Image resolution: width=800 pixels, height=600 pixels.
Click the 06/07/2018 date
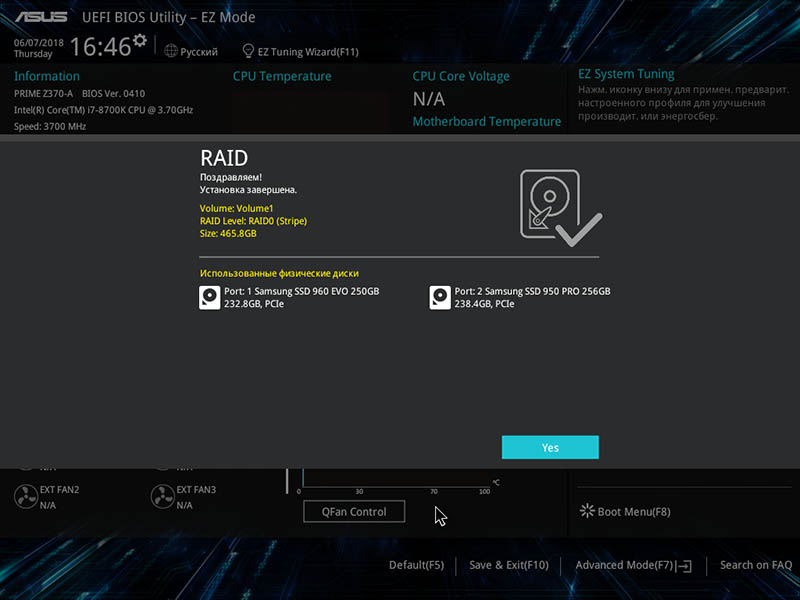pos(39,42)
